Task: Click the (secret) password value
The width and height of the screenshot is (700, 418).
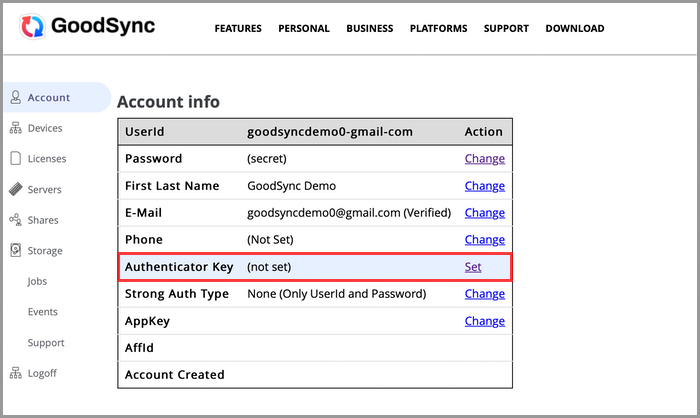Action: pos(267,159)
